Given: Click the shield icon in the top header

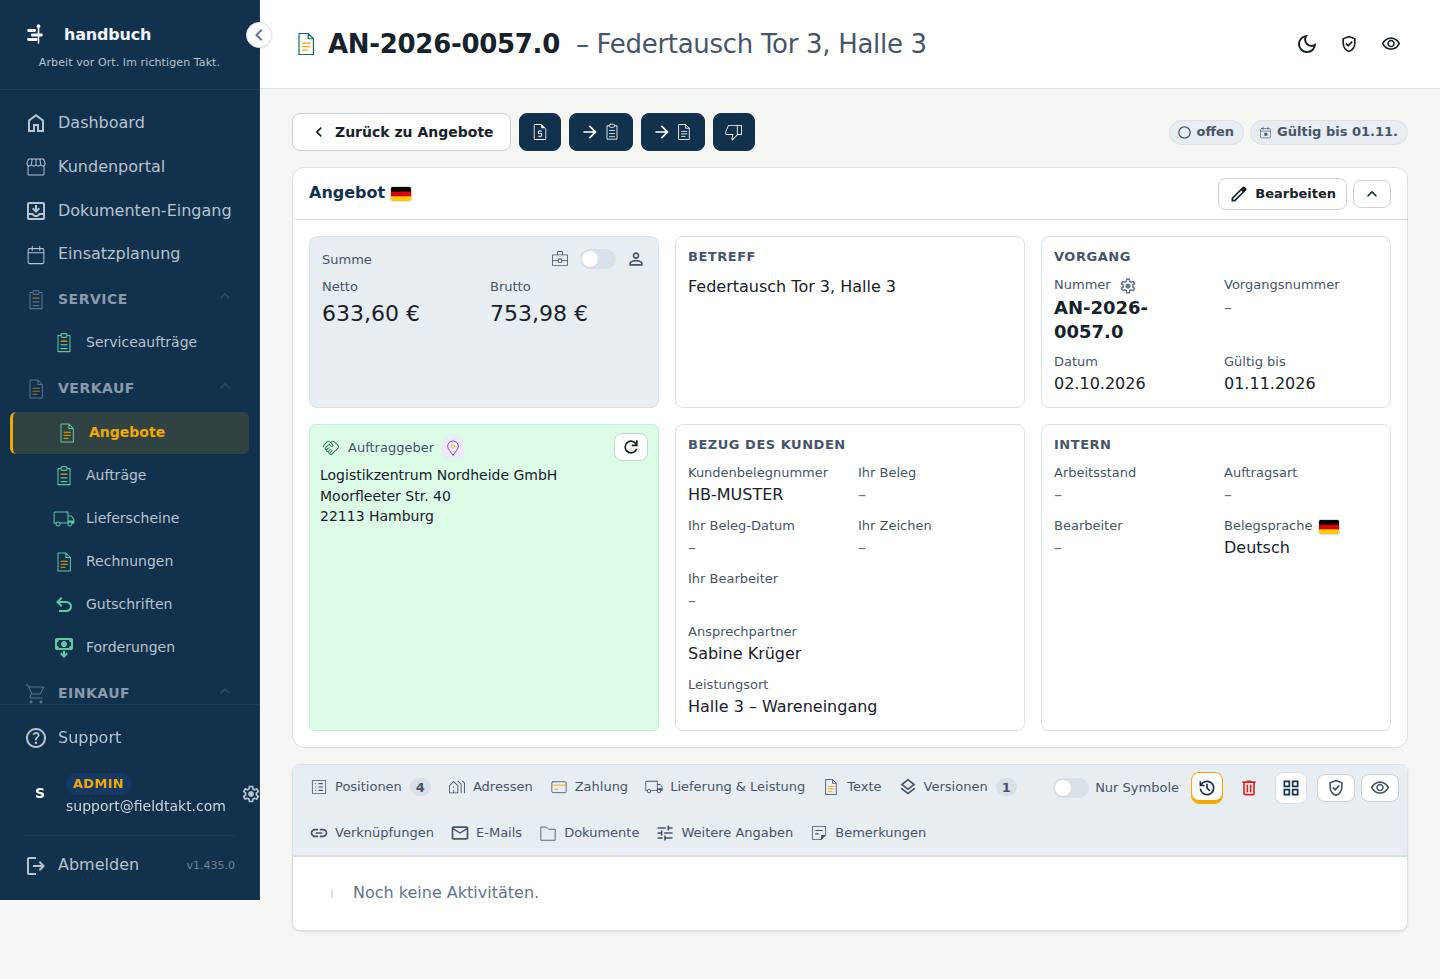Looking at the screenshot, I should pos(1349,44).
